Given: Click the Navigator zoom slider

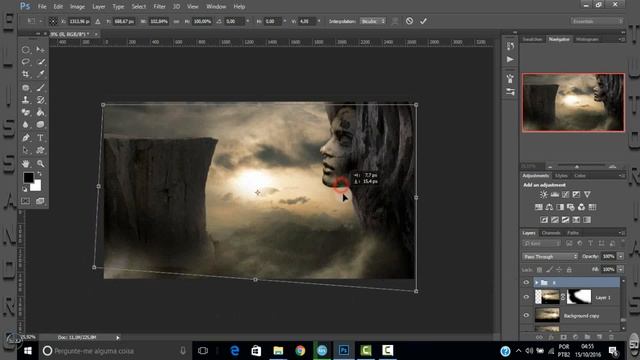Looking at the screenshot, I should point(577,166).
